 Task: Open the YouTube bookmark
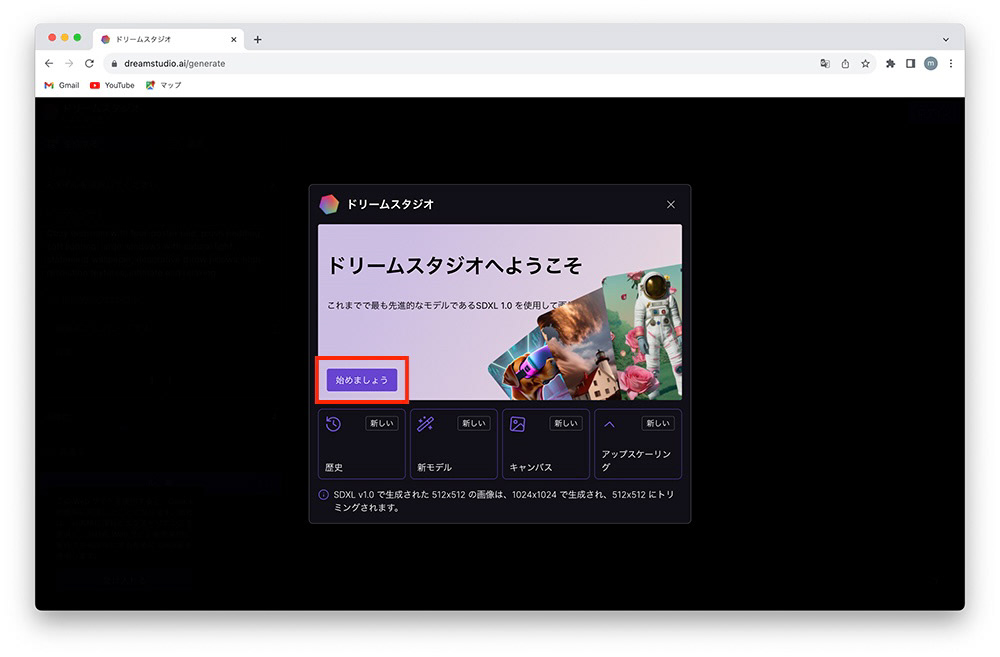pos(112,85)
